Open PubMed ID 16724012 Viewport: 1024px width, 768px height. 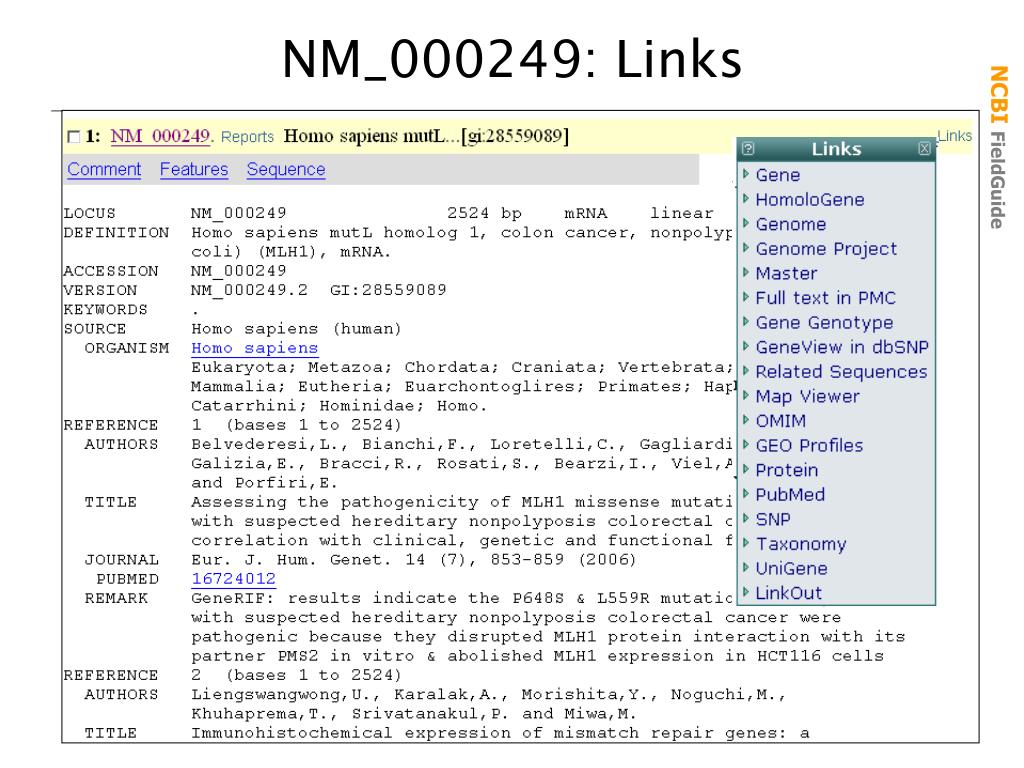[x=234, y=579]
